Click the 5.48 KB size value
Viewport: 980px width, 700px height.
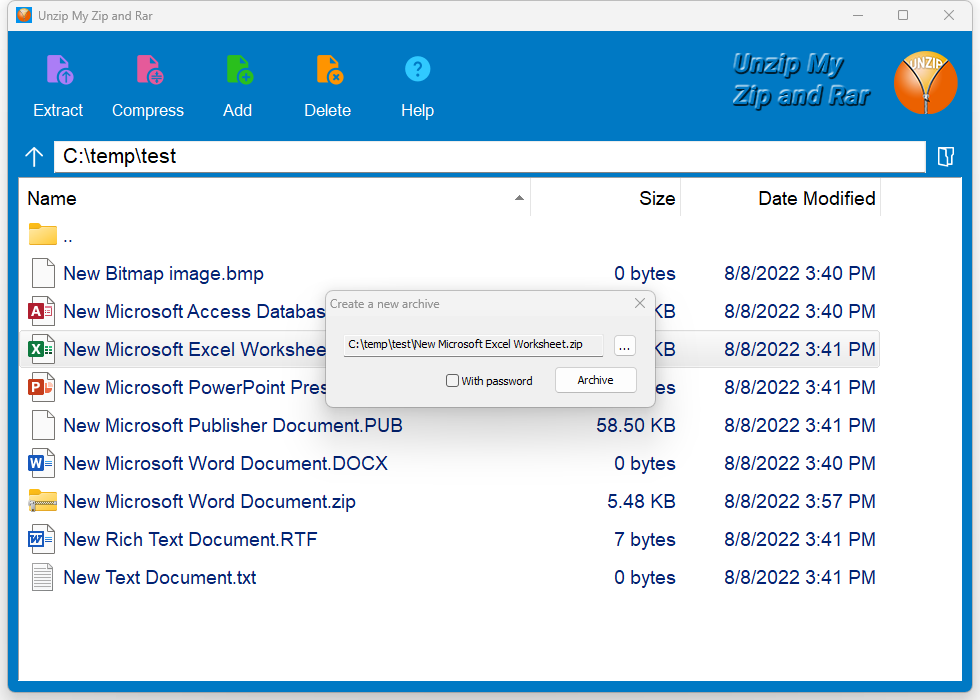(641, 501)
